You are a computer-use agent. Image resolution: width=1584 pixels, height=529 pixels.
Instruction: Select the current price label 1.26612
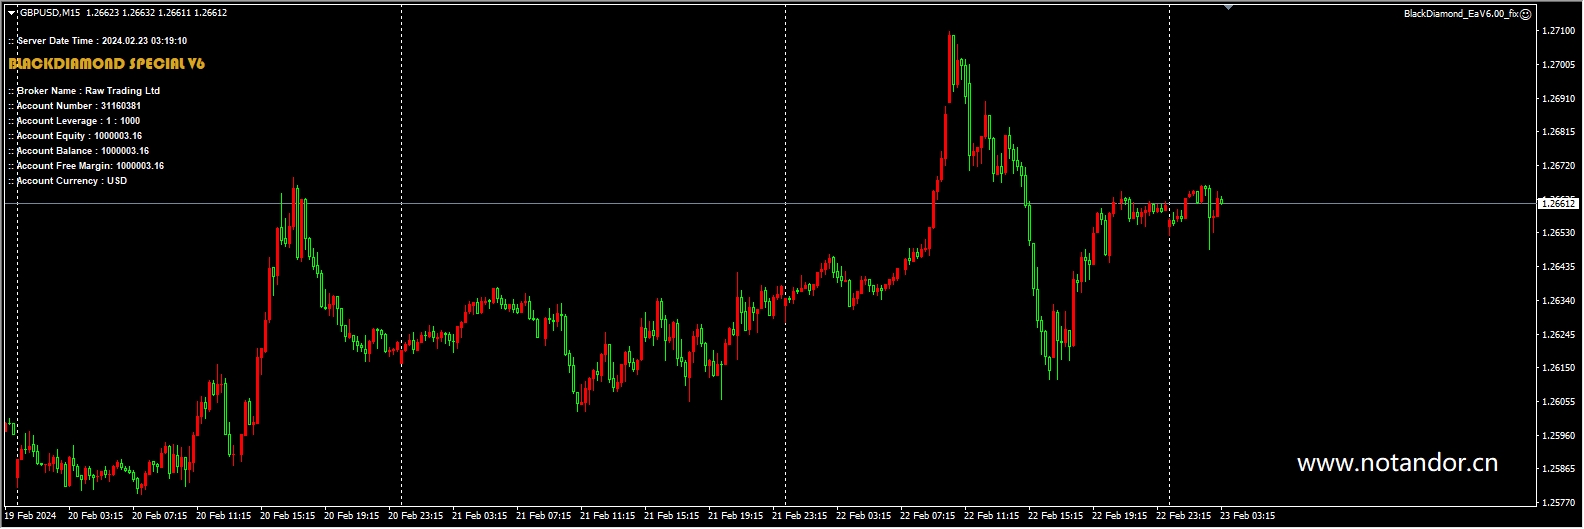pyautogui.click(x=1558, y=203)
